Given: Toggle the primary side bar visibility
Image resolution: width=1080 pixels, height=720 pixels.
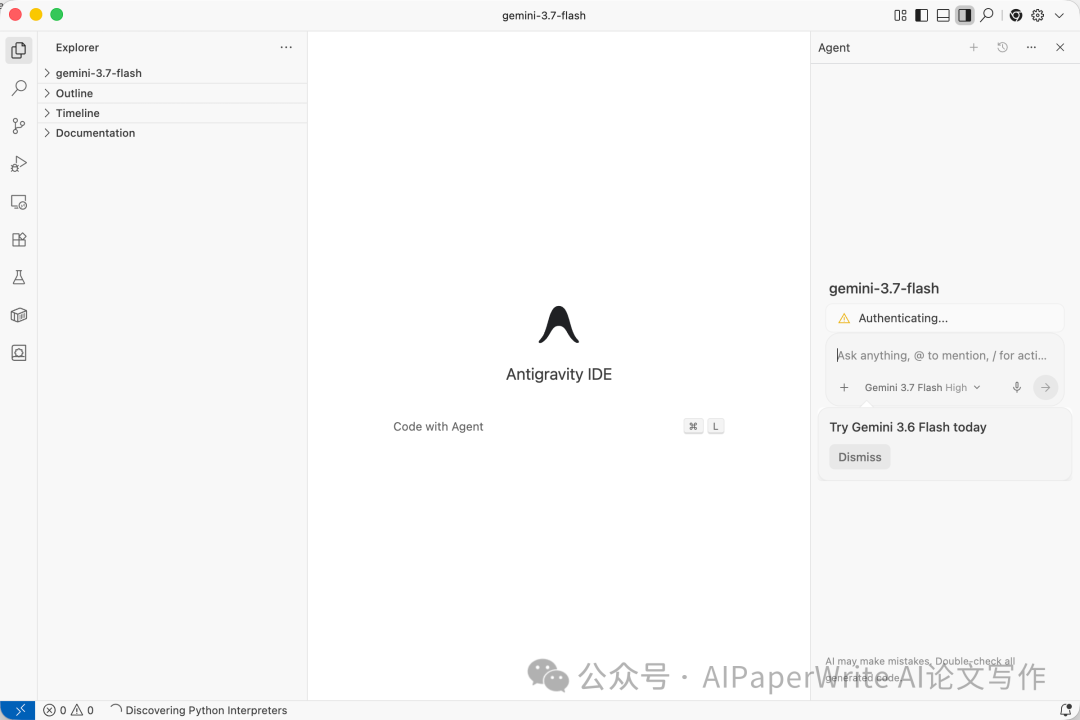Looking at the screenshot, I should click(922, 15).
